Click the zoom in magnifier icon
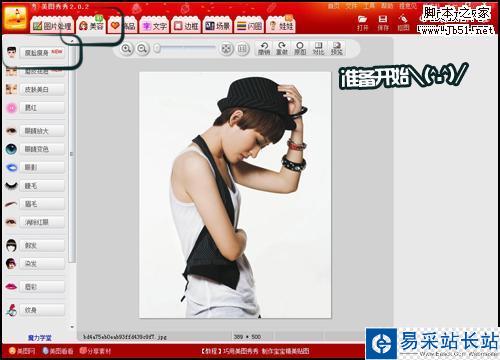 pyautogui.click(x=126, y=49)
